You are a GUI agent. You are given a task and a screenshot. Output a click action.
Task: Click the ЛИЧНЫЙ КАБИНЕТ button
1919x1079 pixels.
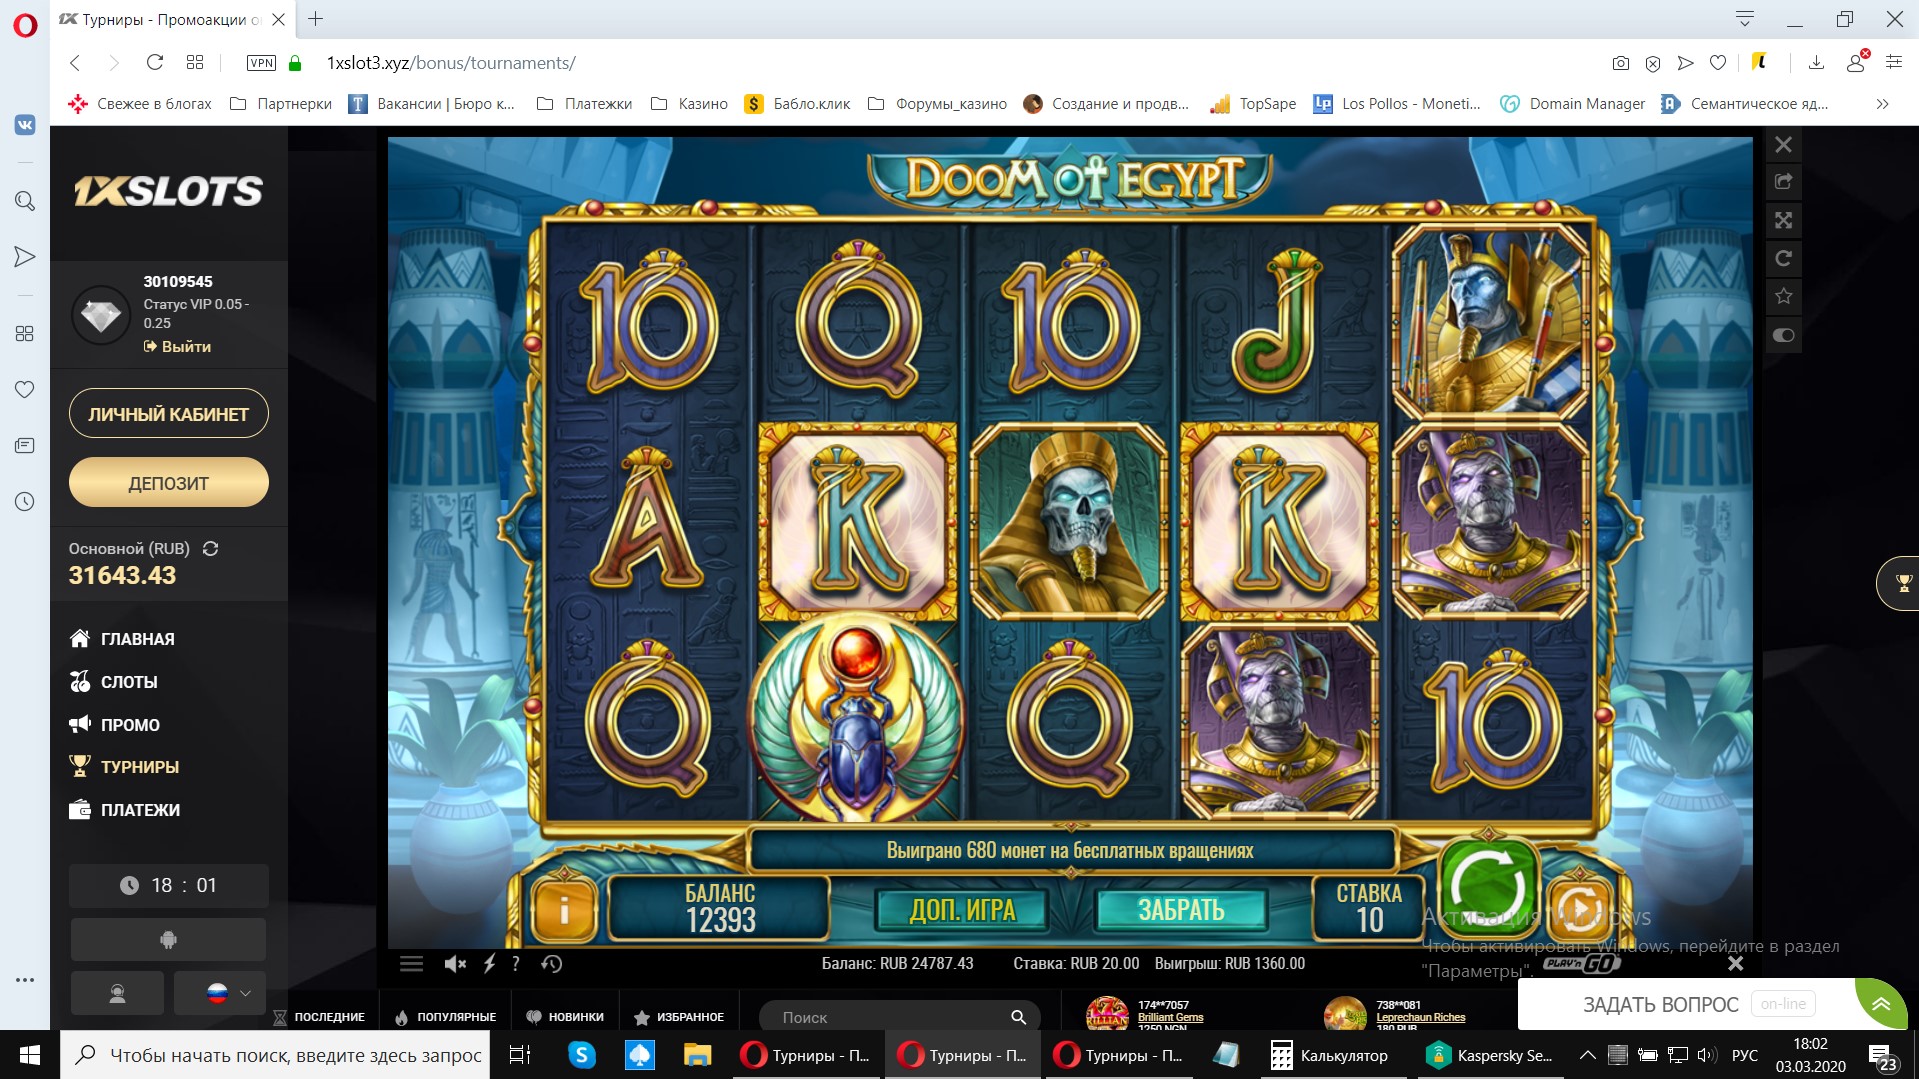(169, 414)
